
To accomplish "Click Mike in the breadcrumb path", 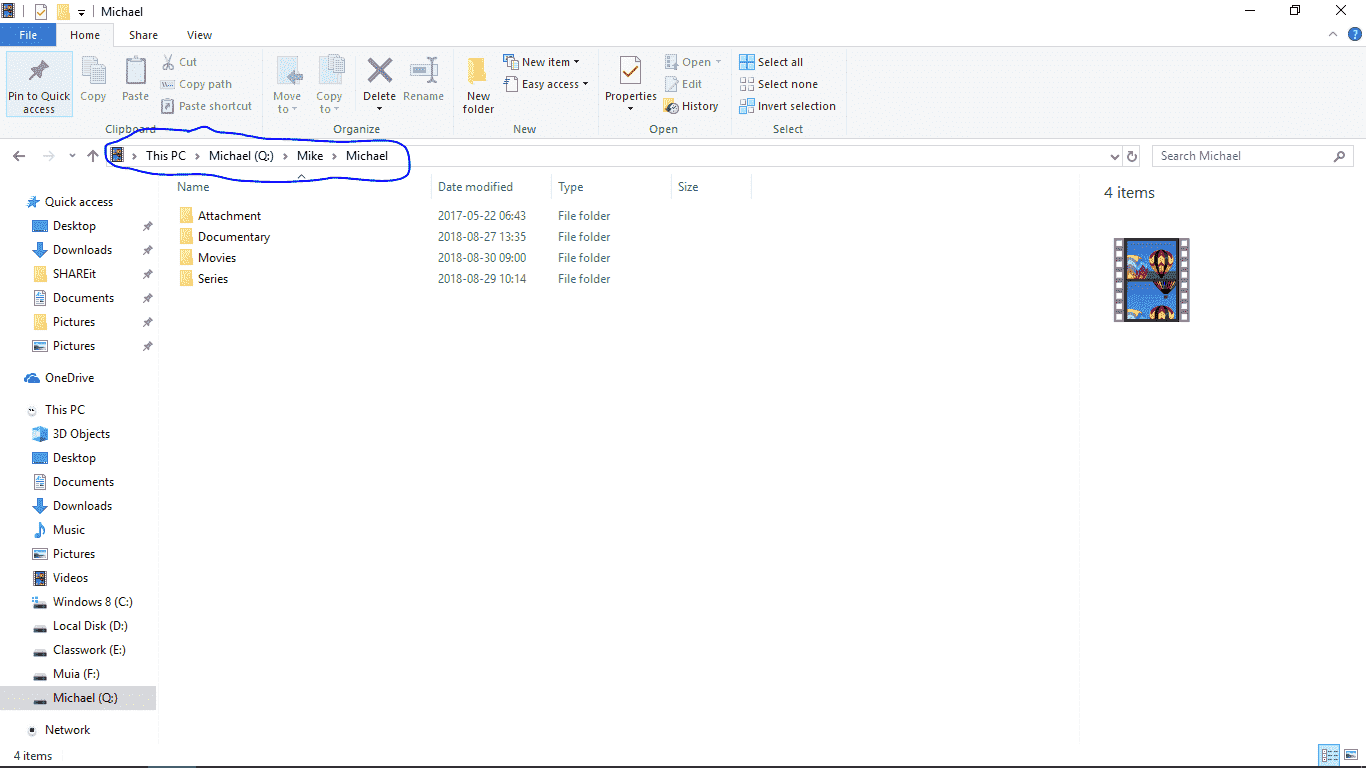I will tap(309, 156).
